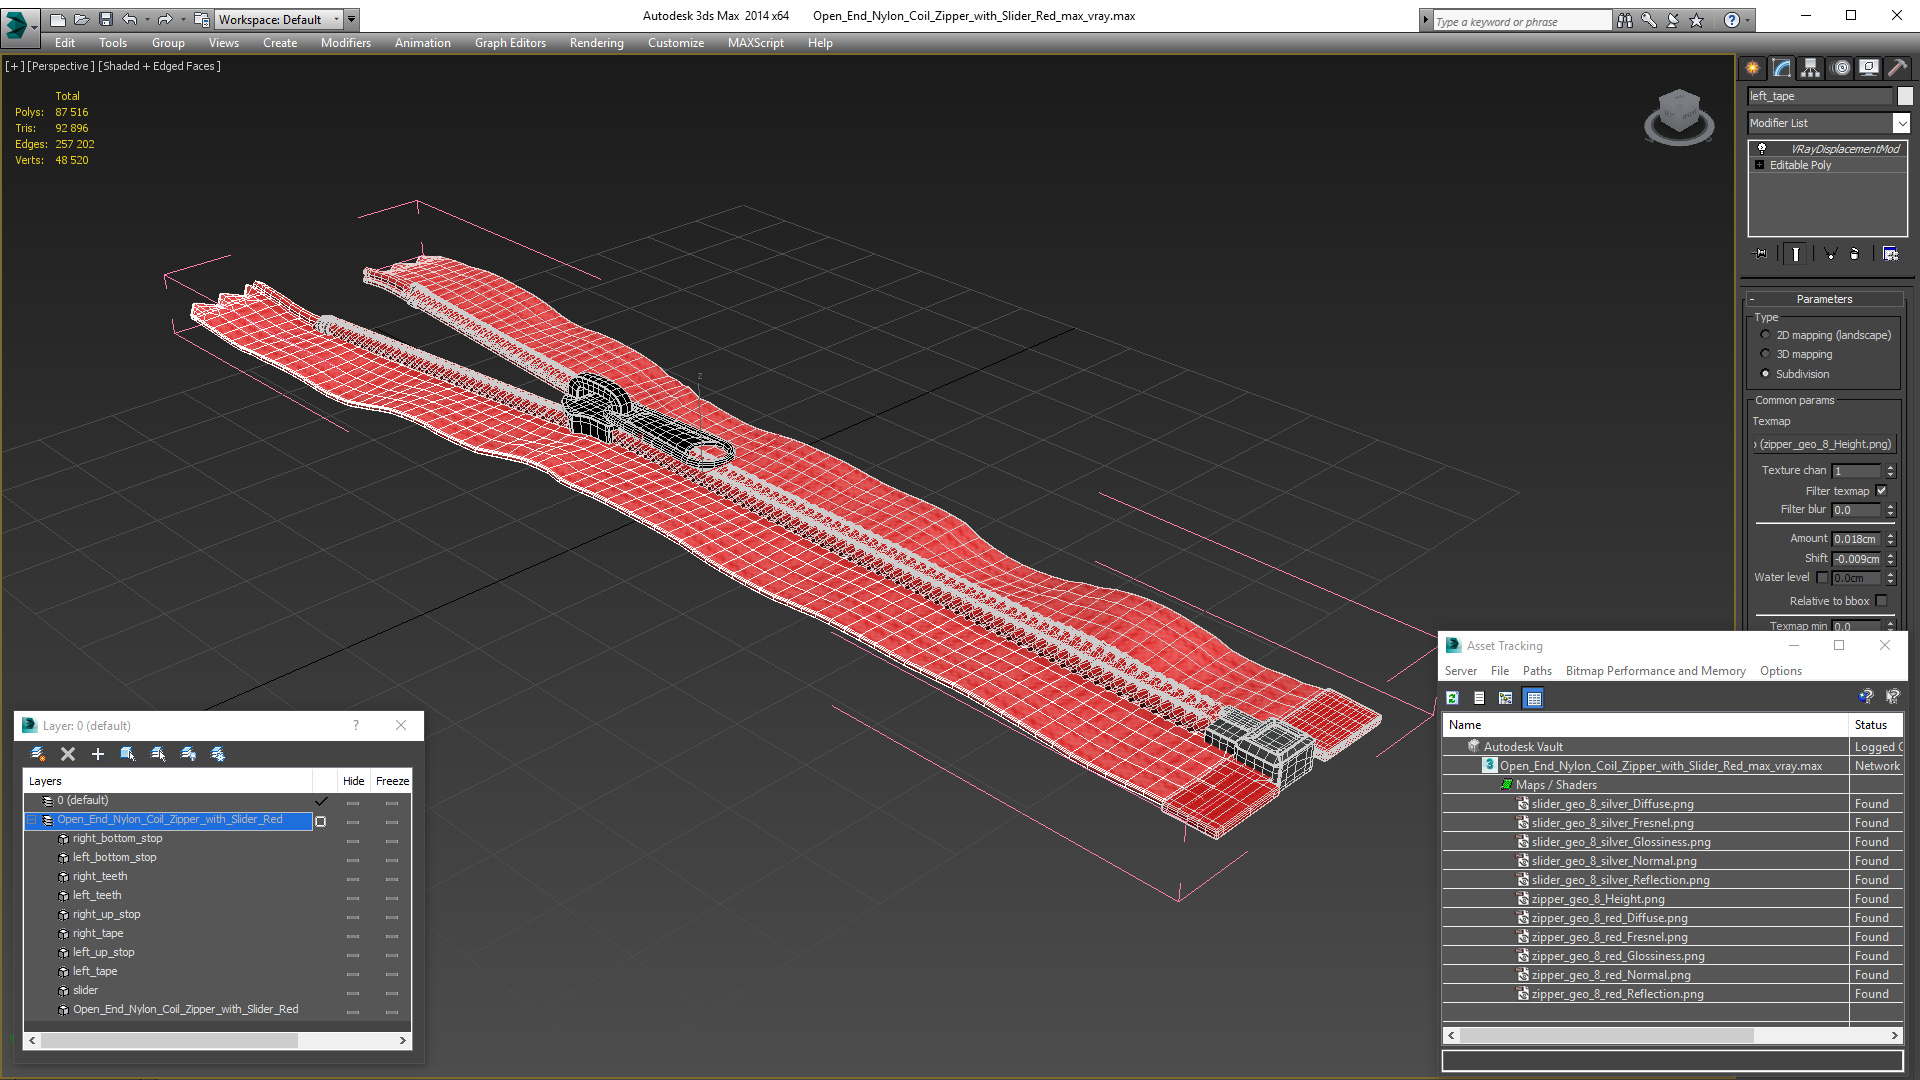Click the Delete layer X icon in Layer dialog
1920x1080 pixels.
click(68, 754)
